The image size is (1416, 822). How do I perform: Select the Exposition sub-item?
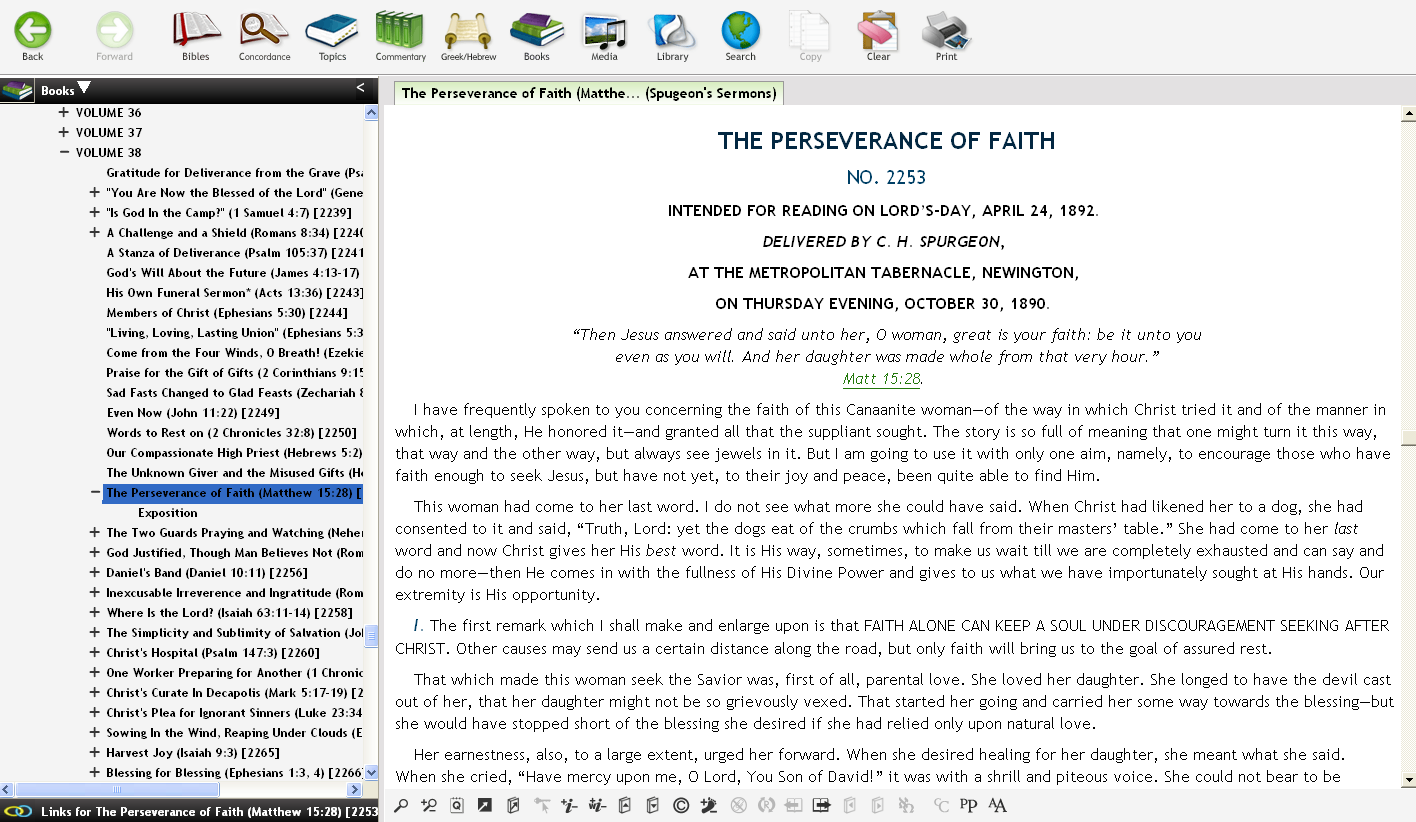point(168,512)
